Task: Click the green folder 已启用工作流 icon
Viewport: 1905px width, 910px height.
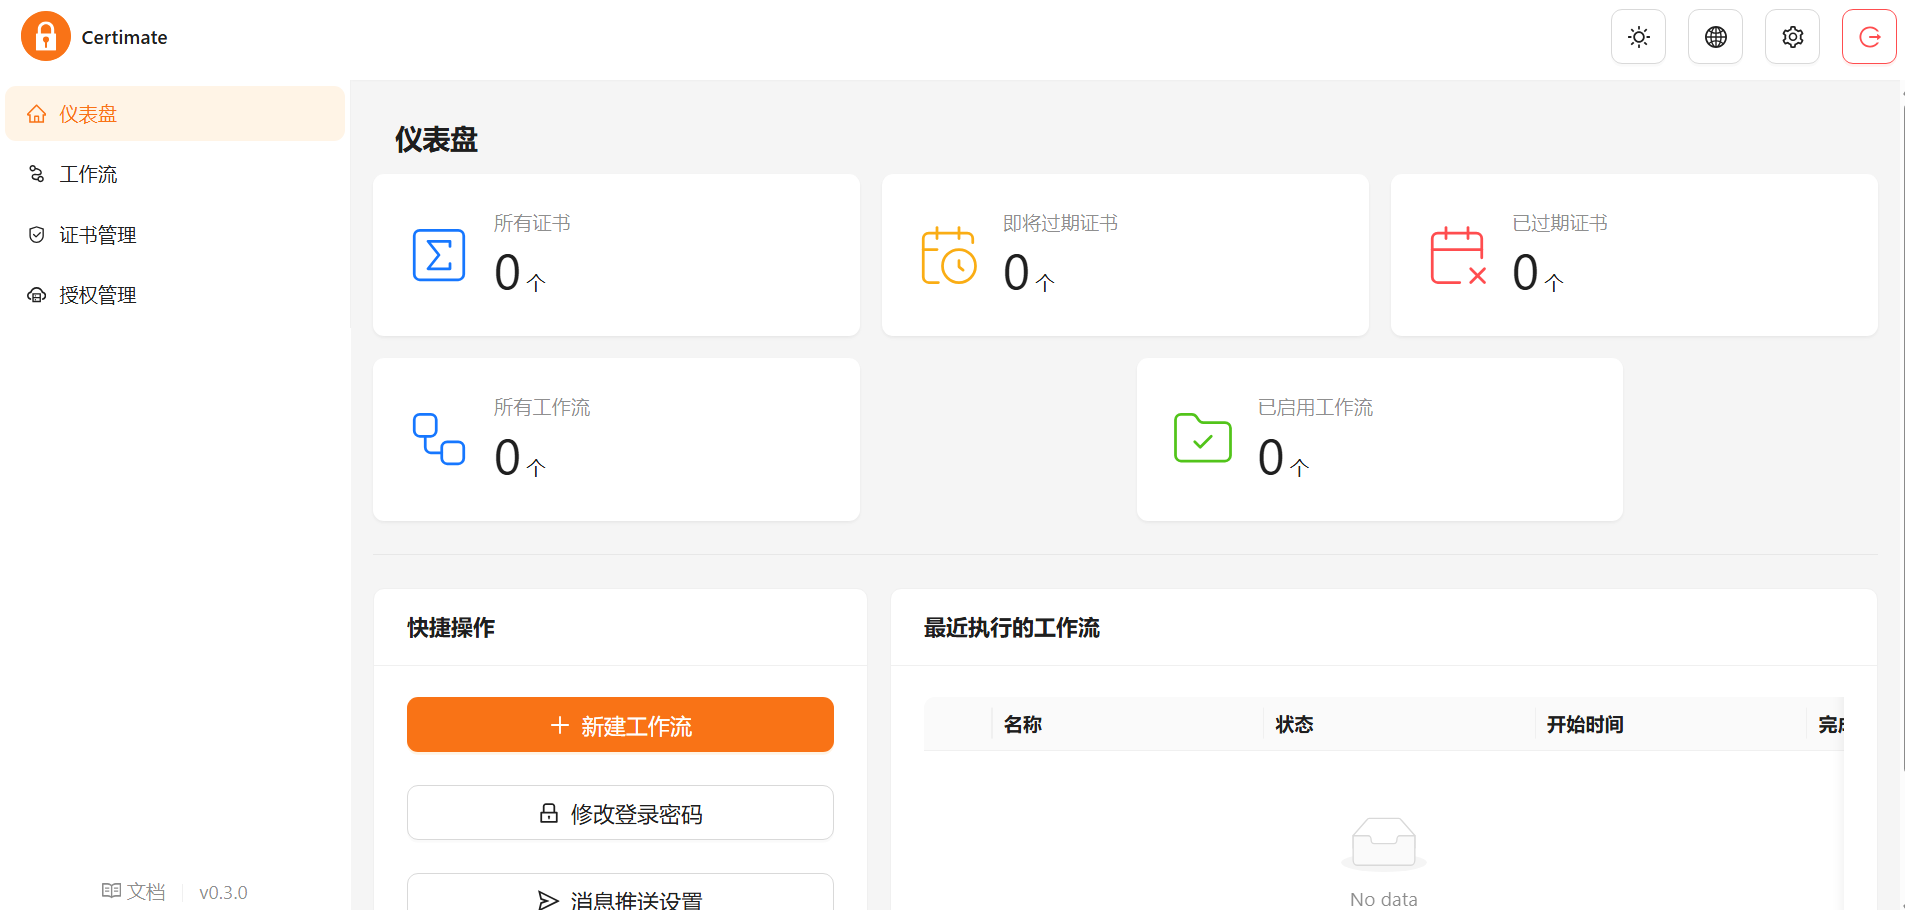Action: pos(1202,438)
